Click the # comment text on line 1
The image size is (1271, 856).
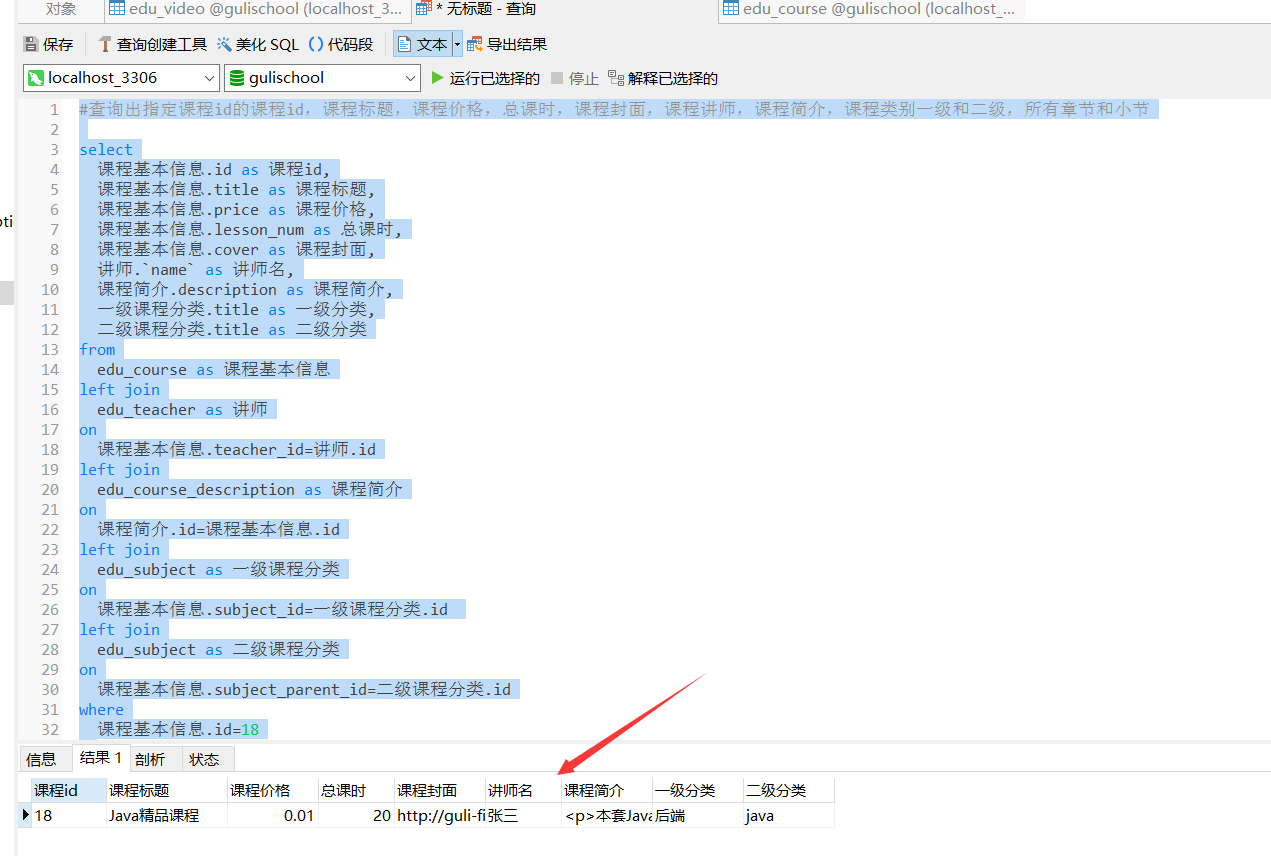pos(614,109)
